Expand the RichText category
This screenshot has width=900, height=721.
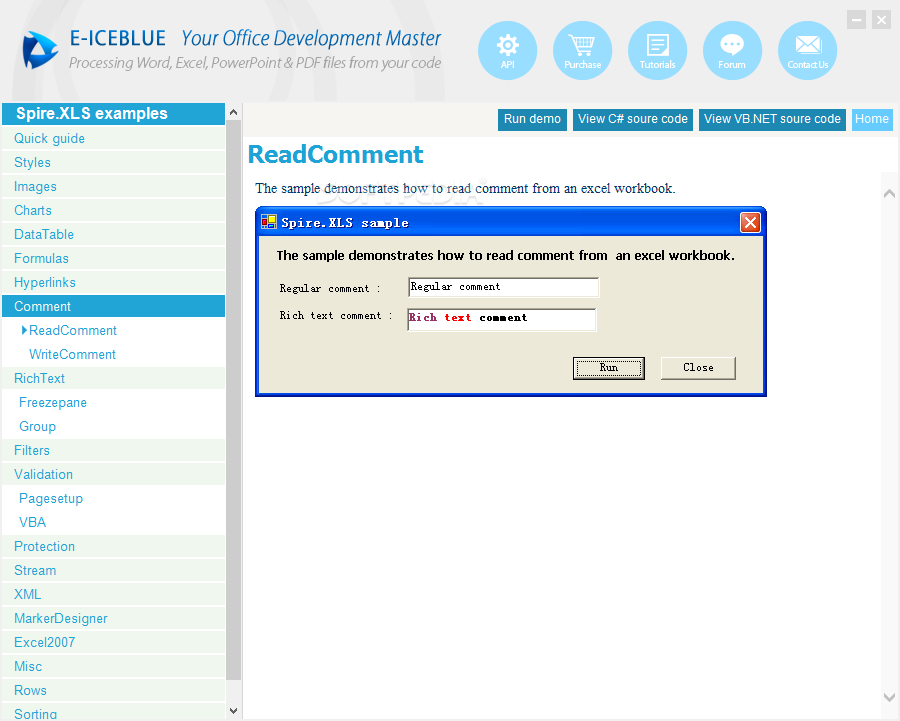click(114, 379)
